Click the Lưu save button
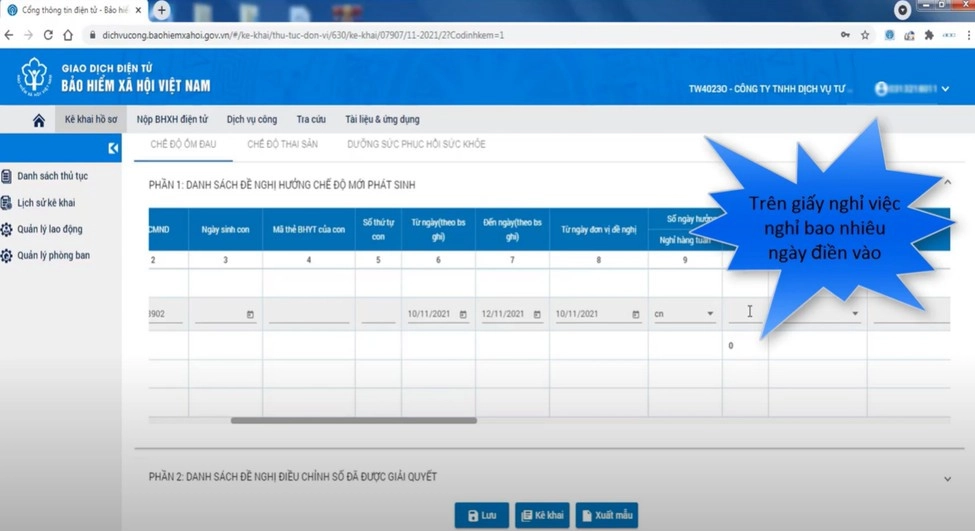The height and width of the screenshot is (531, 975). (x=481, y=515)
